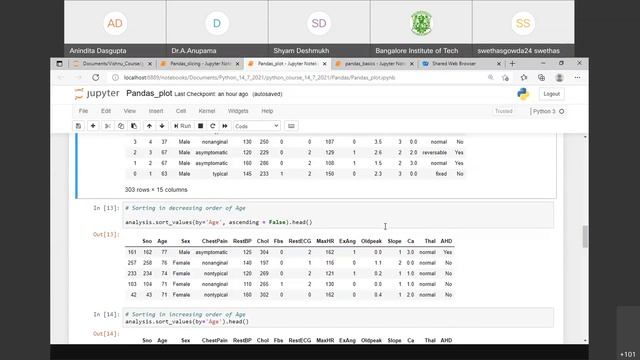Switch to Documents/Vishnu_Course tab

(112, 64)
